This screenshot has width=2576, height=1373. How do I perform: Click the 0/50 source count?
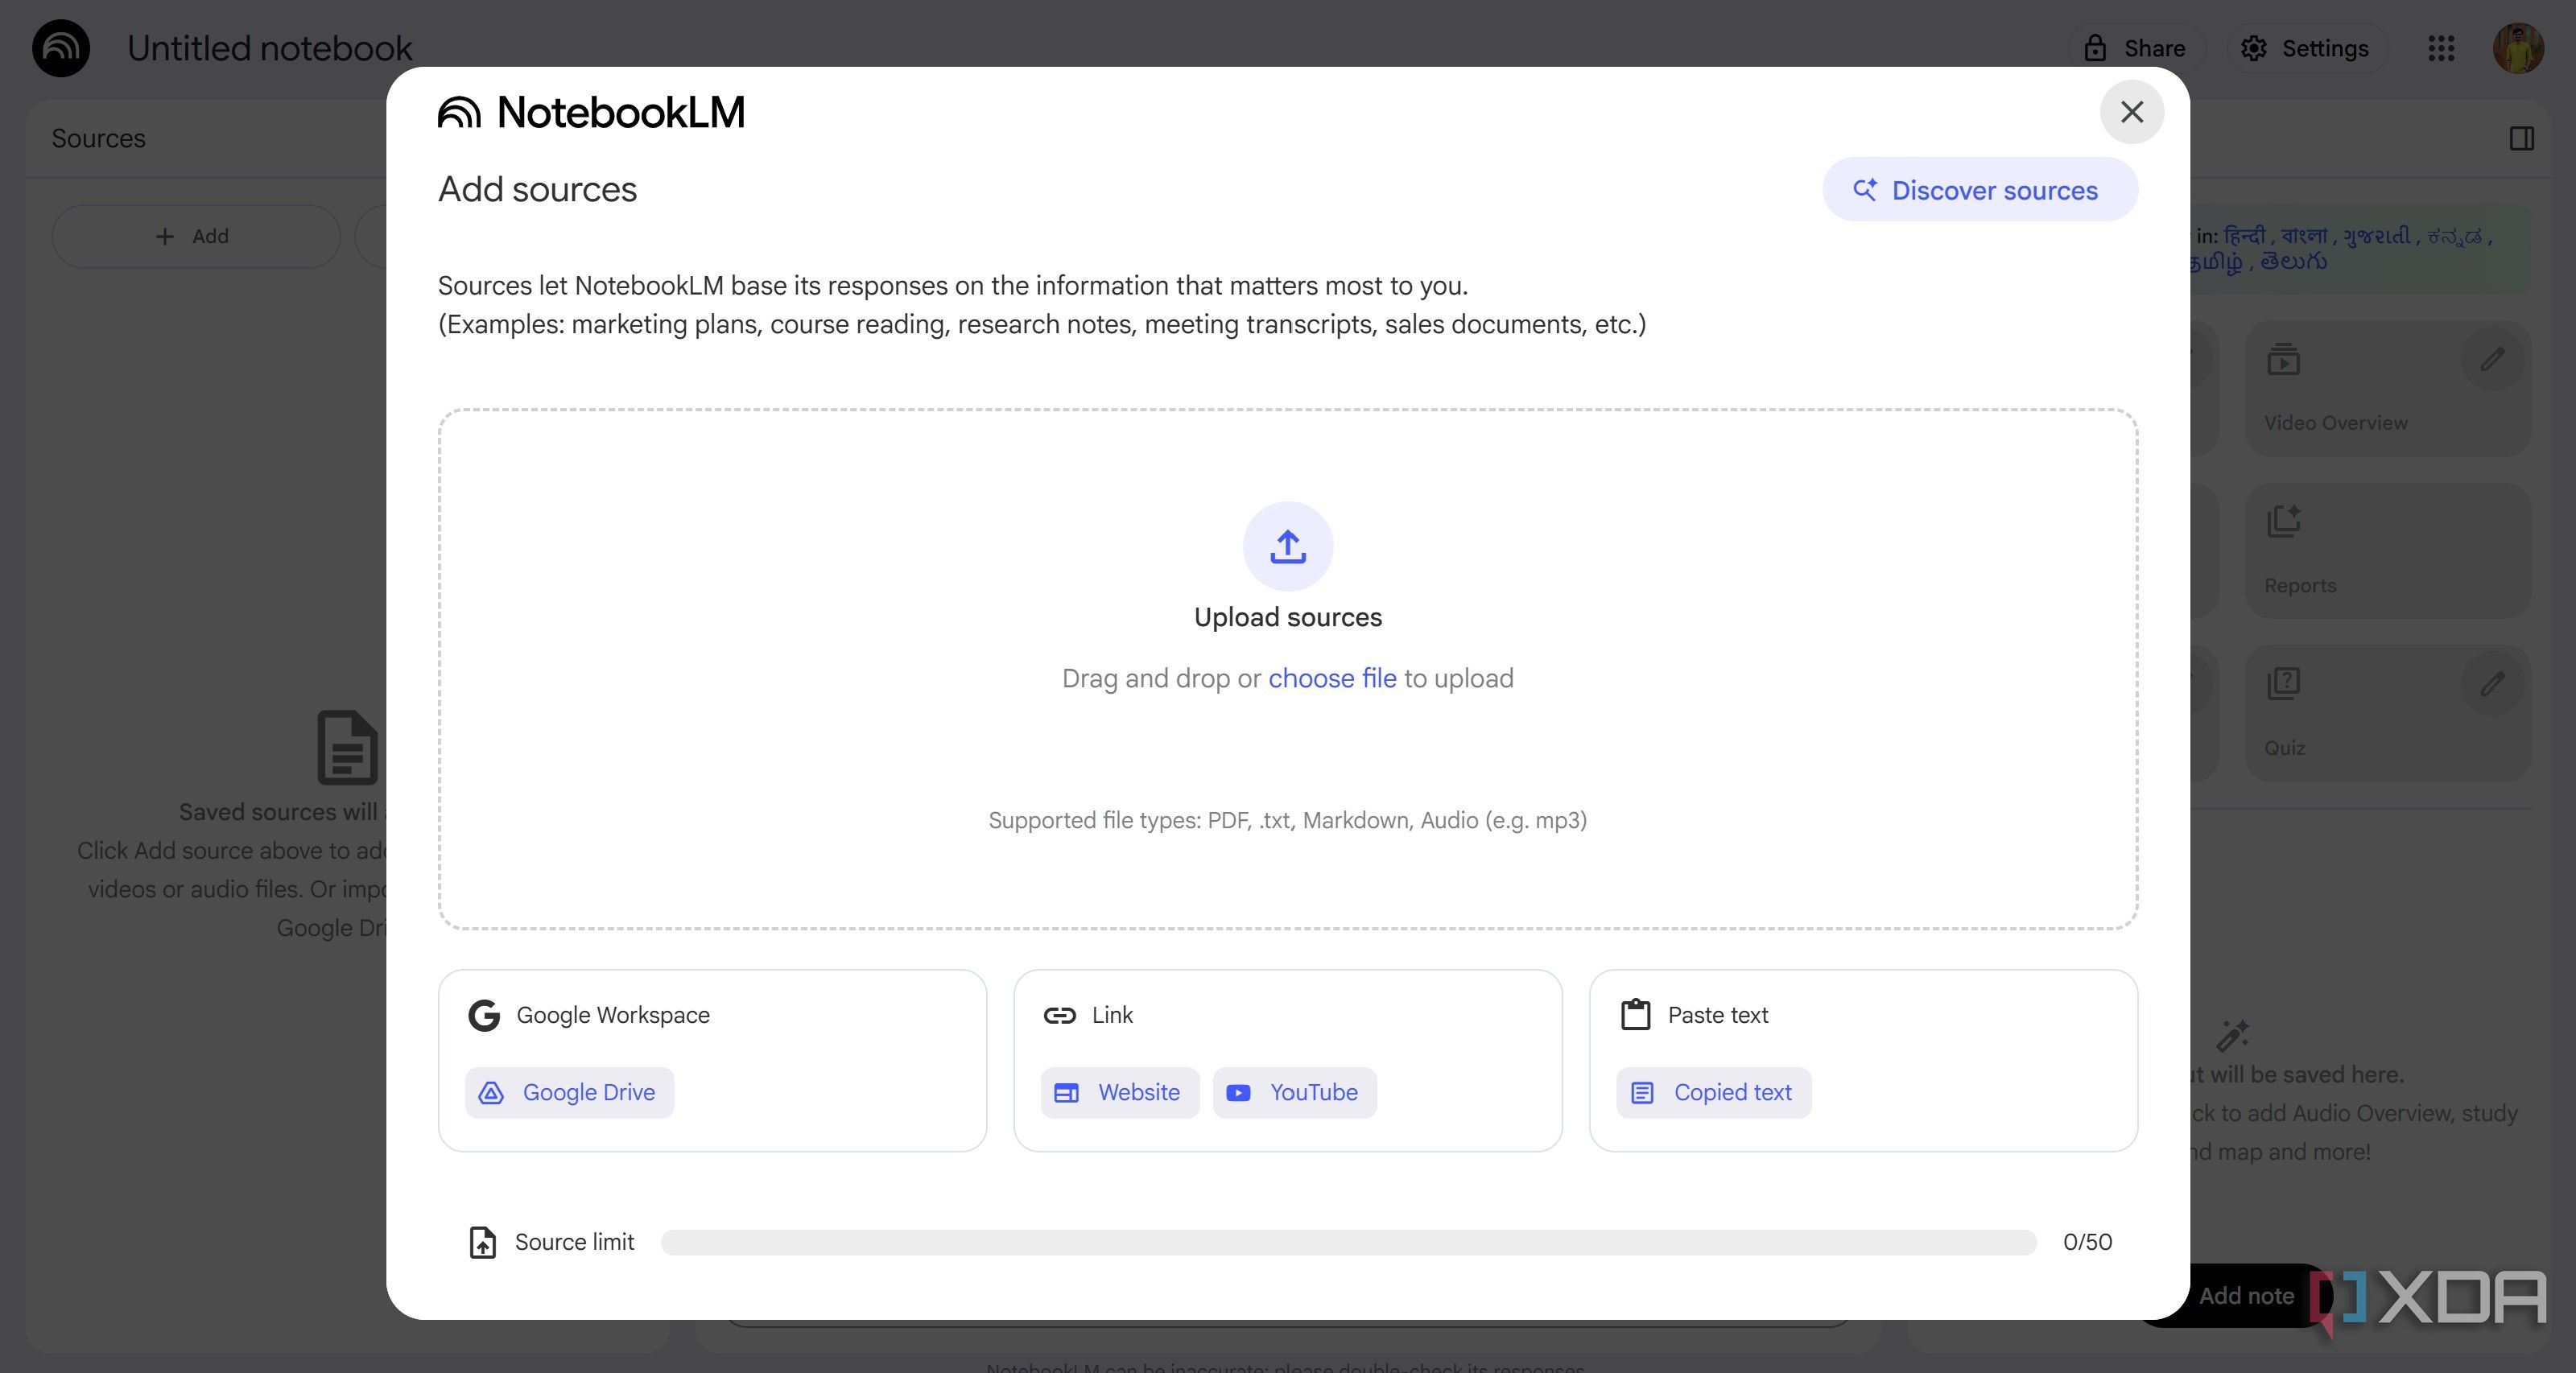[2087, 1242]
